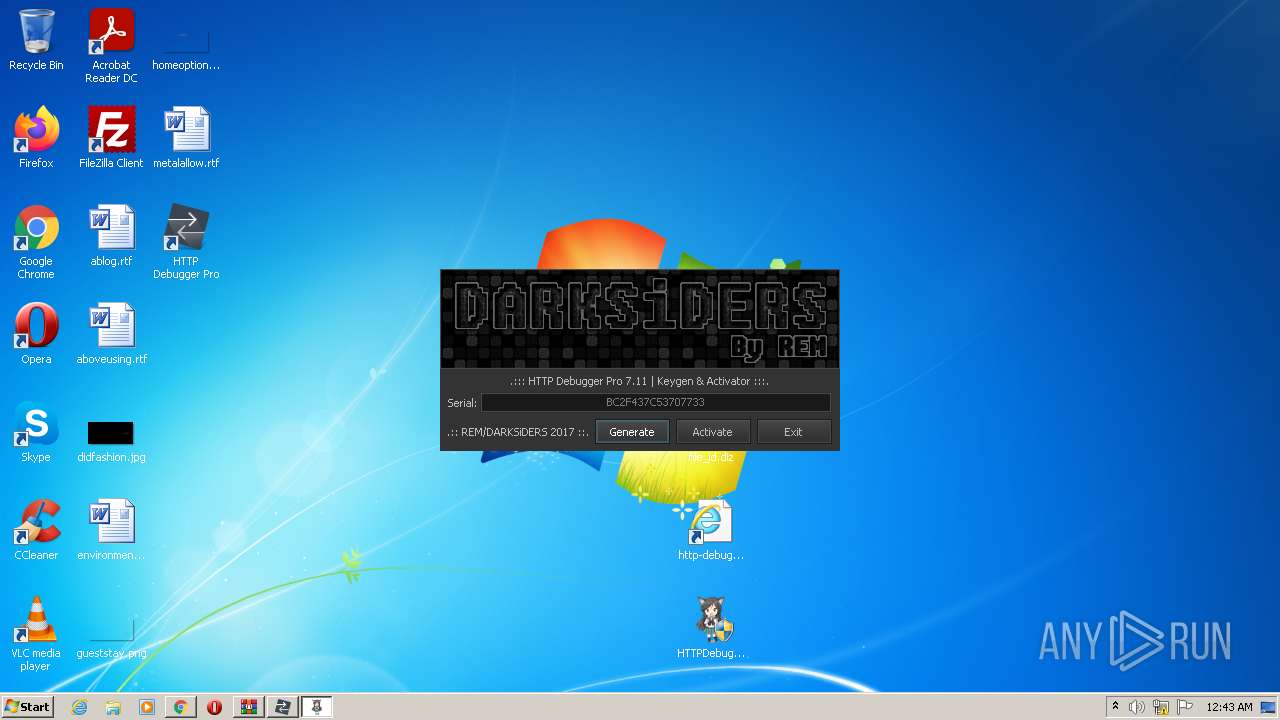
Task: Select the http-debug... Internet shortcut icon
Action: (x=711, y=530)
